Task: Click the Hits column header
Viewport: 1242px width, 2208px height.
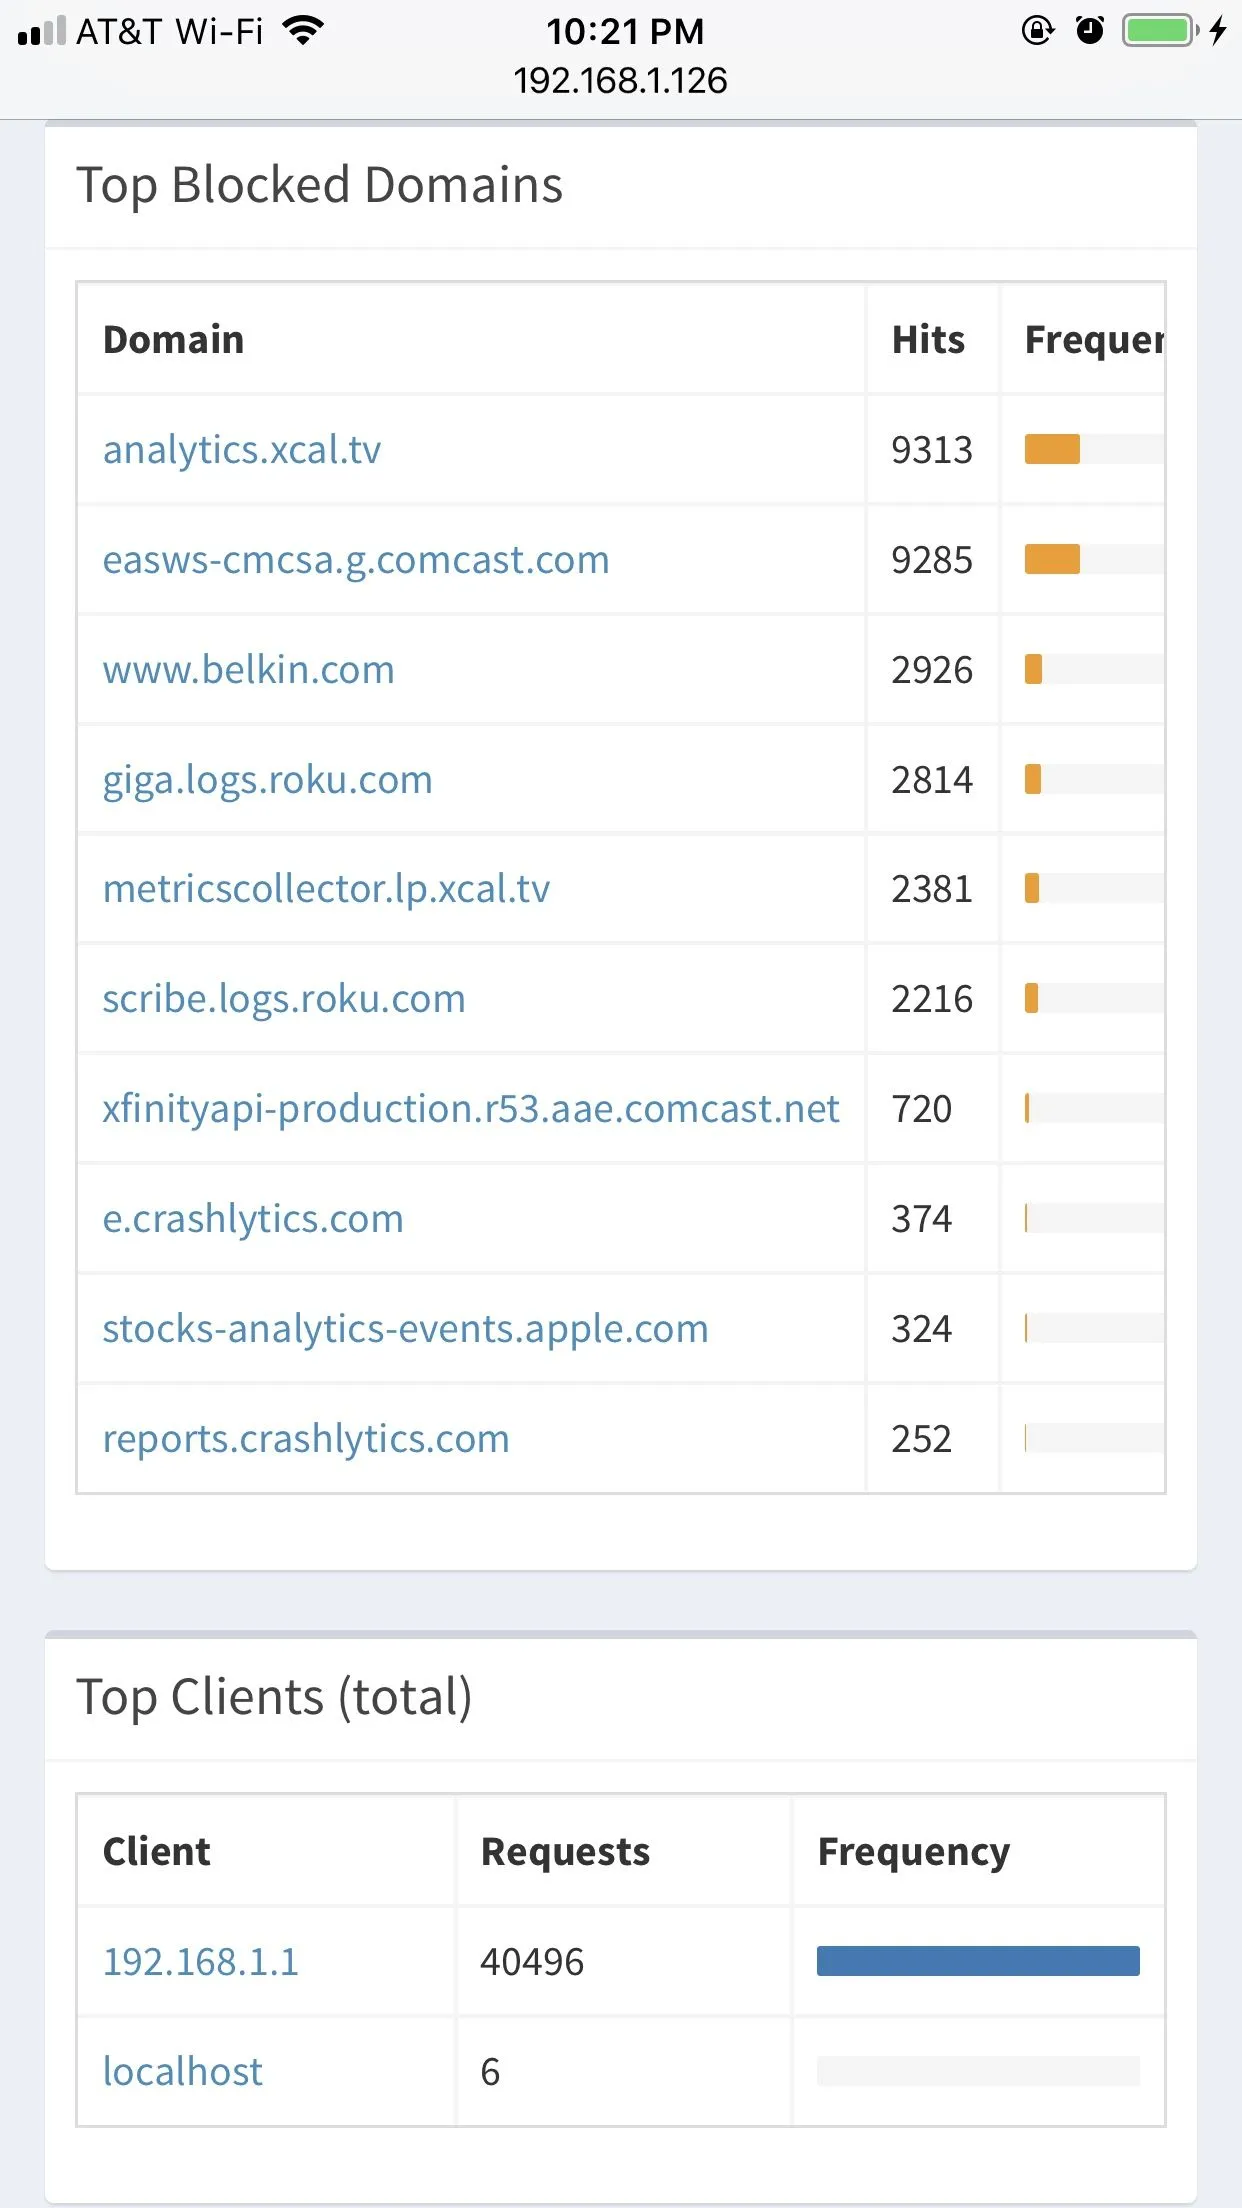Action: point(928,340)
